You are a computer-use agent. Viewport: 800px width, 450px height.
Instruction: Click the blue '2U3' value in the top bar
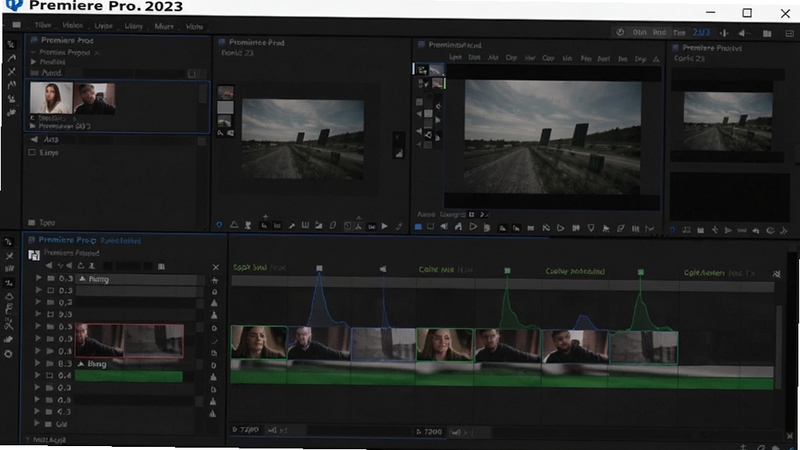701,33
